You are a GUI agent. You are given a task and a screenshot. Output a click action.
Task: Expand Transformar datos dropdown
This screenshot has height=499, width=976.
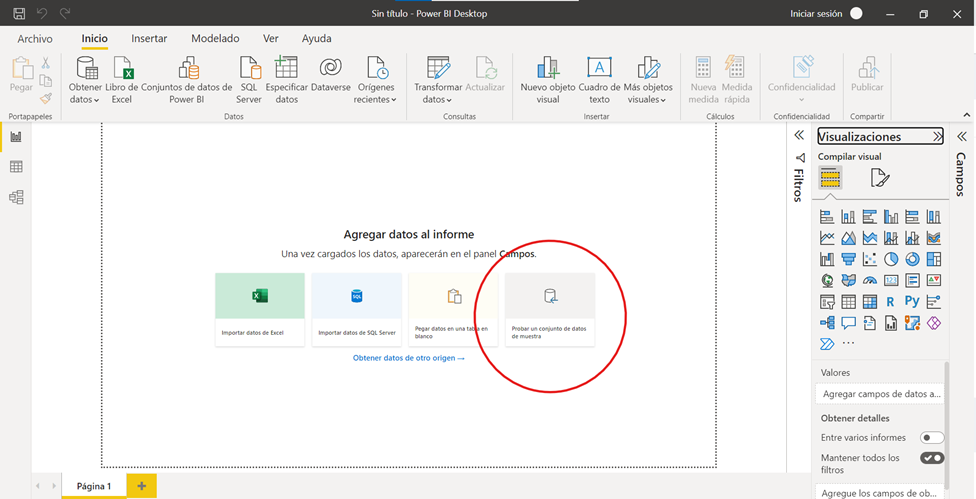pyautogui.click(x=438, y=81)
